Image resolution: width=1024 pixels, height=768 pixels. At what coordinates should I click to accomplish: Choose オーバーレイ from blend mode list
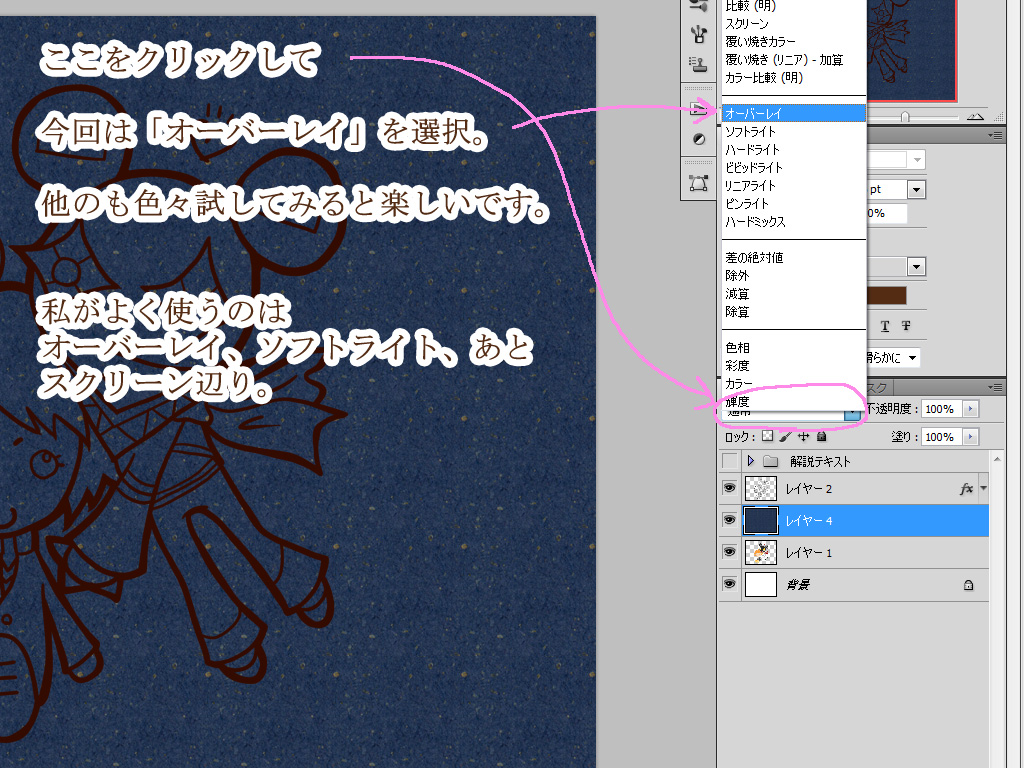click(793, 113)
